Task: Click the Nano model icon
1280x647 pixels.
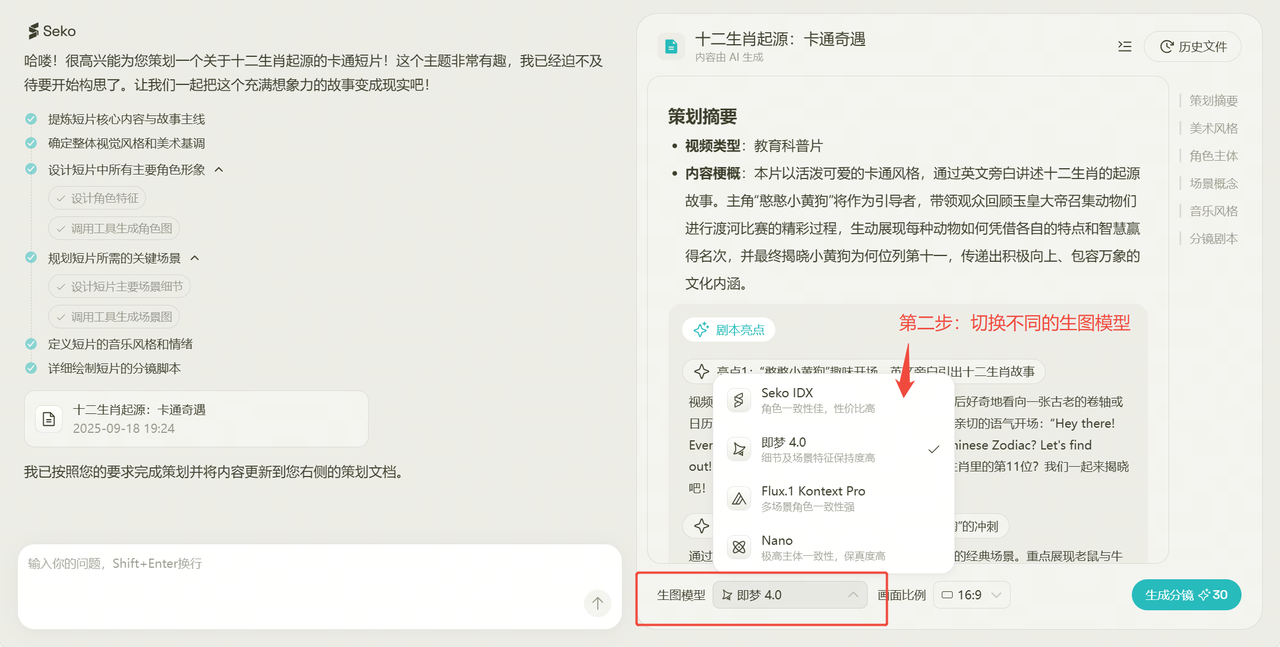Action: pos(739,547)
